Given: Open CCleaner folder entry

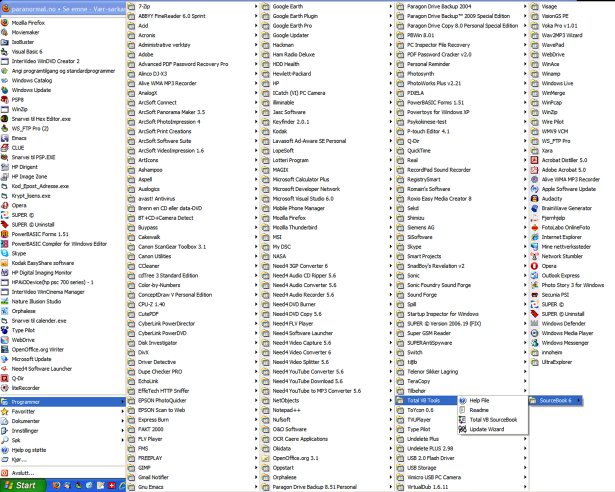Looking at the screenshot, I should (x=193, y=266).
